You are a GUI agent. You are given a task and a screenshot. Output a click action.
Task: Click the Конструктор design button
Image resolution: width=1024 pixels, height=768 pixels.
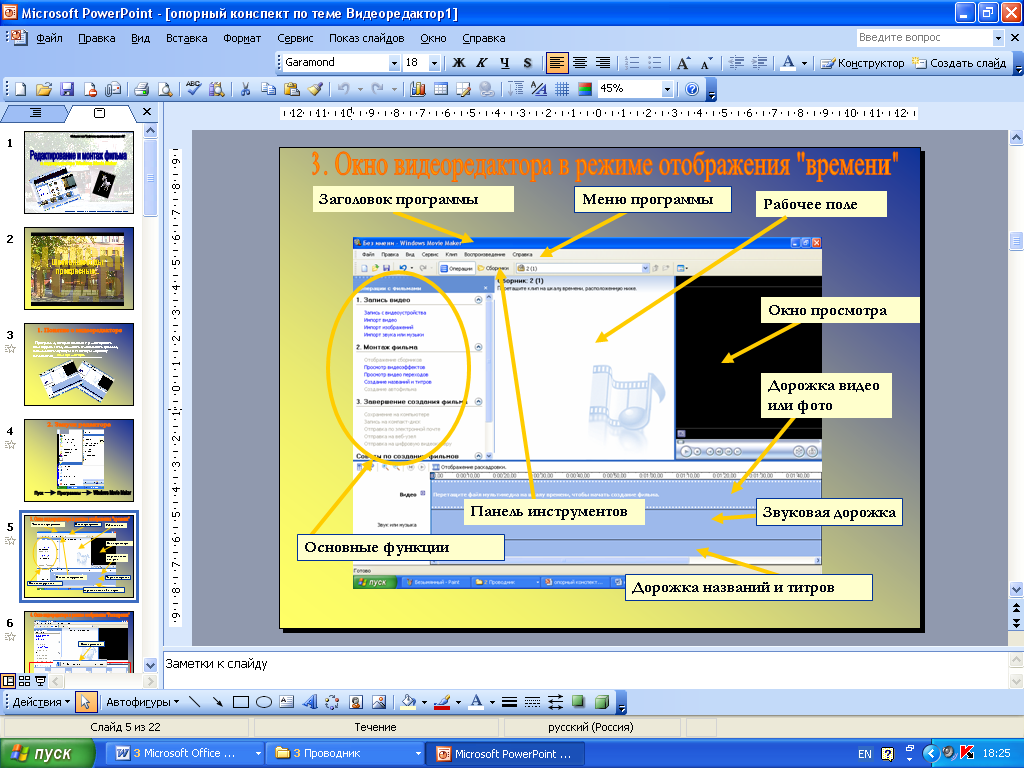(x=862, y=63)
